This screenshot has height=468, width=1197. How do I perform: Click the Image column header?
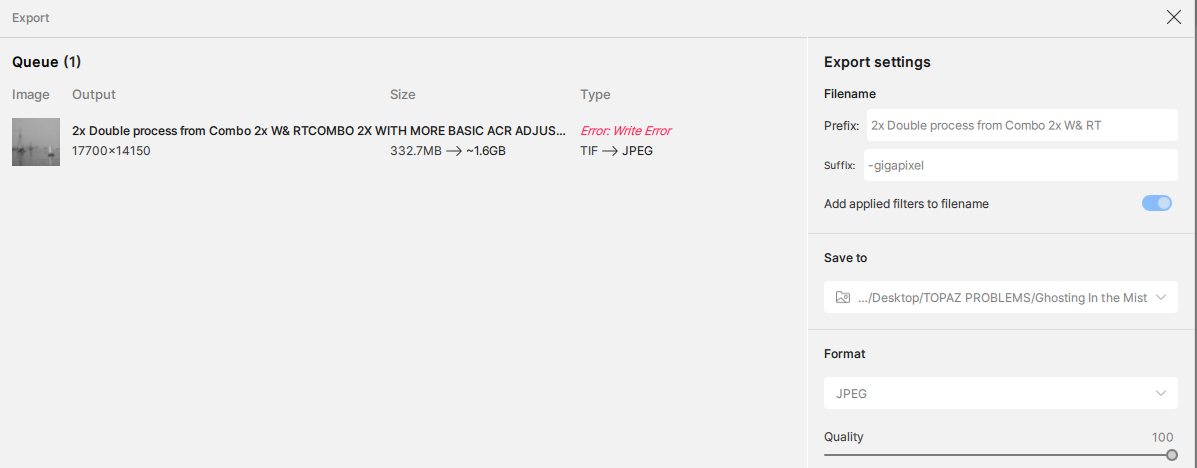[x=31, y=95]
